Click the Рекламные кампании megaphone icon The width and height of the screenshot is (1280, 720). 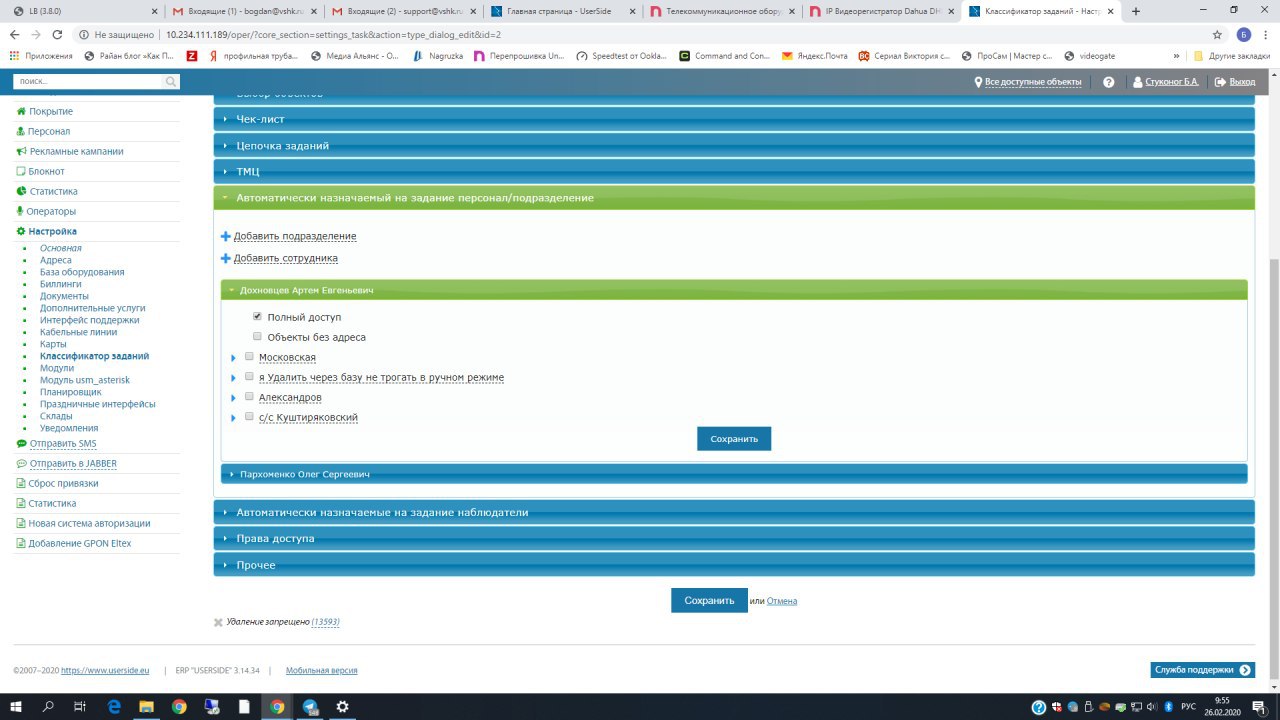click(x=21, y=151)
